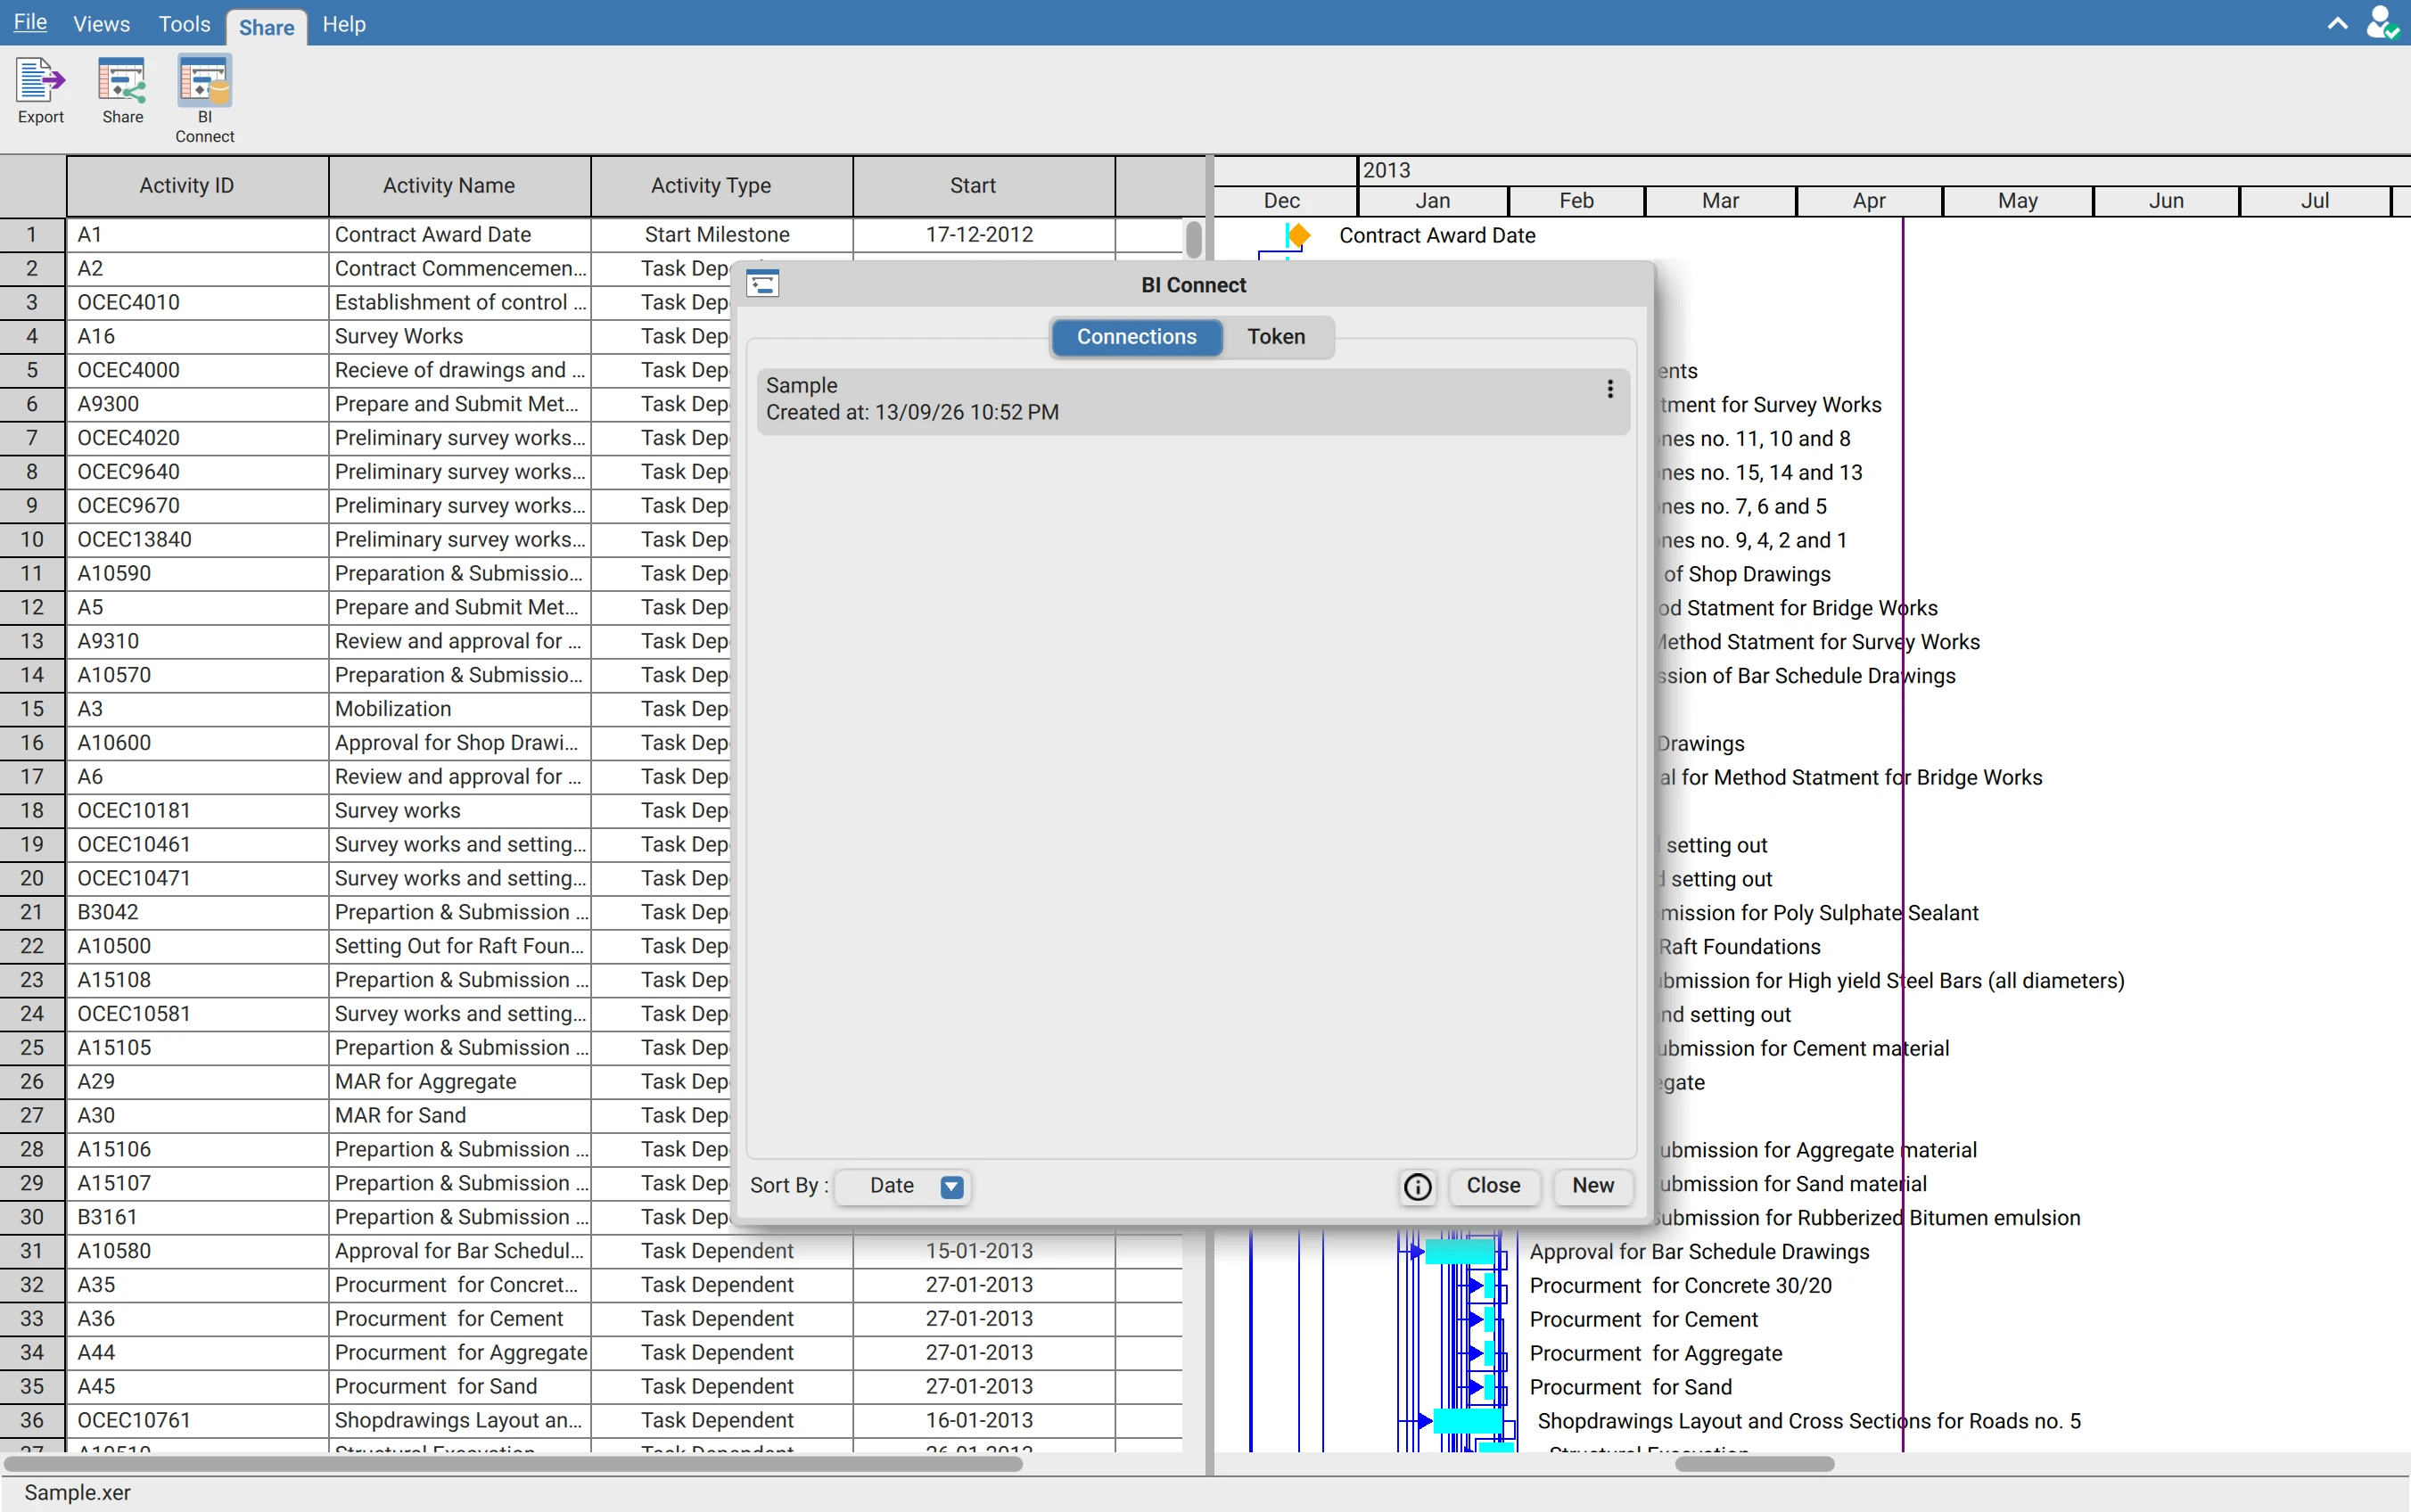The image size is (2411, 1512).
Task: Click the table's horizontal scrollbar
Action: coord(512,1464)
